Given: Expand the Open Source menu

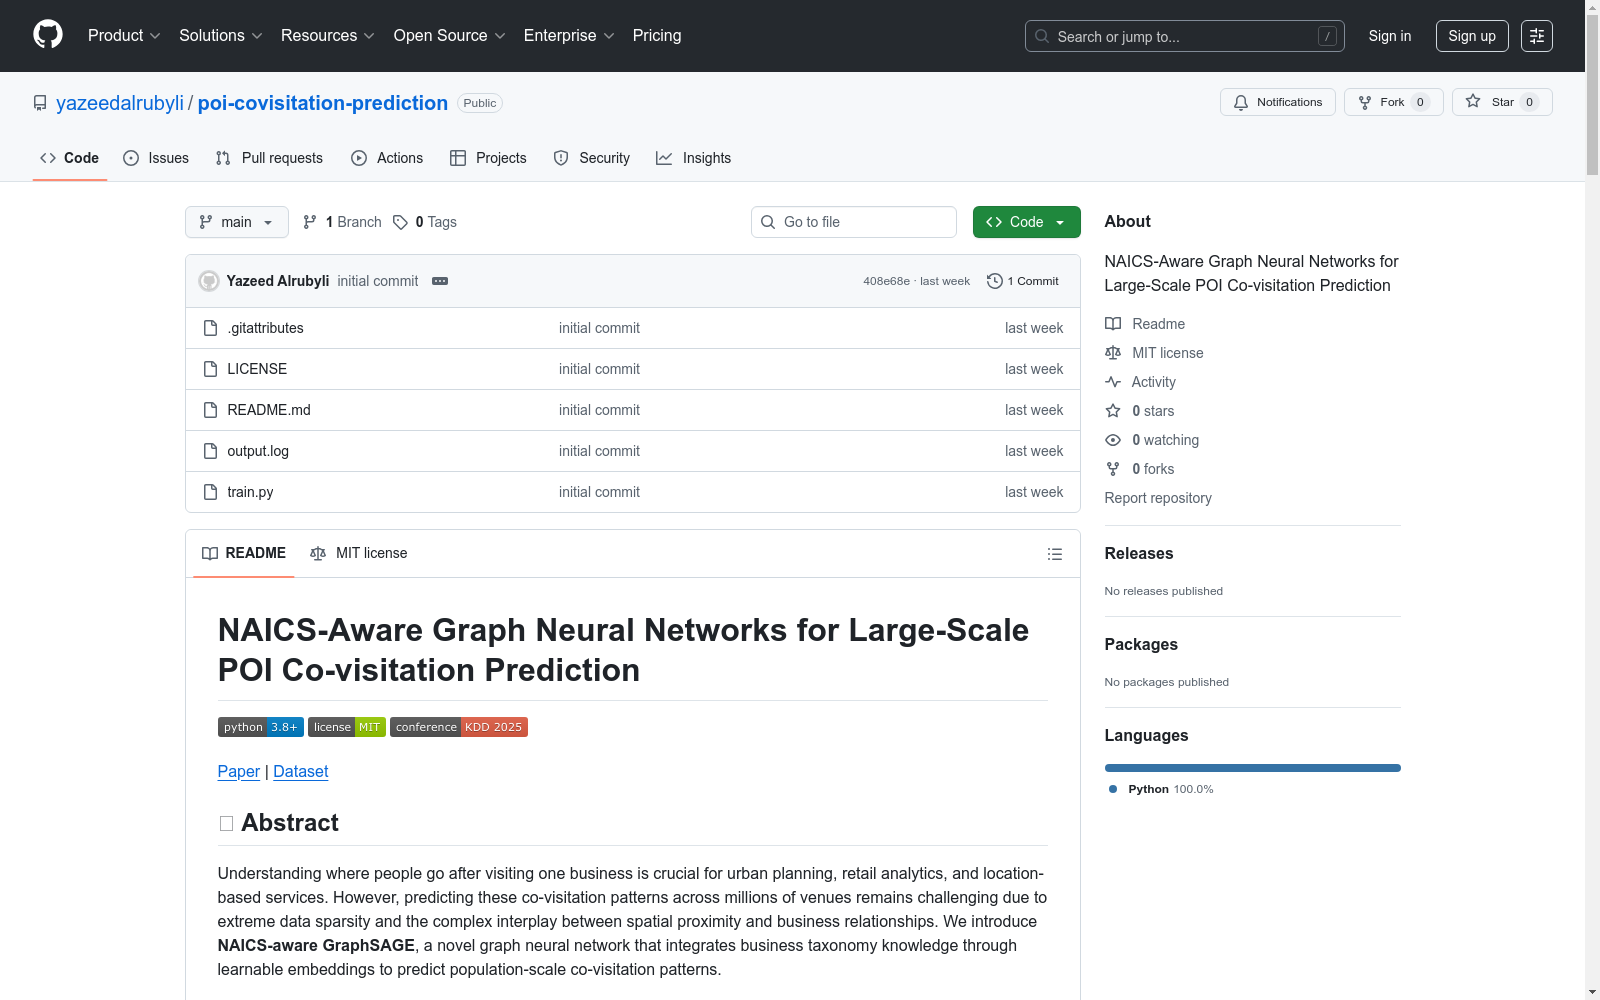Looking at the screenshot, I should click(x=449, y=36).
